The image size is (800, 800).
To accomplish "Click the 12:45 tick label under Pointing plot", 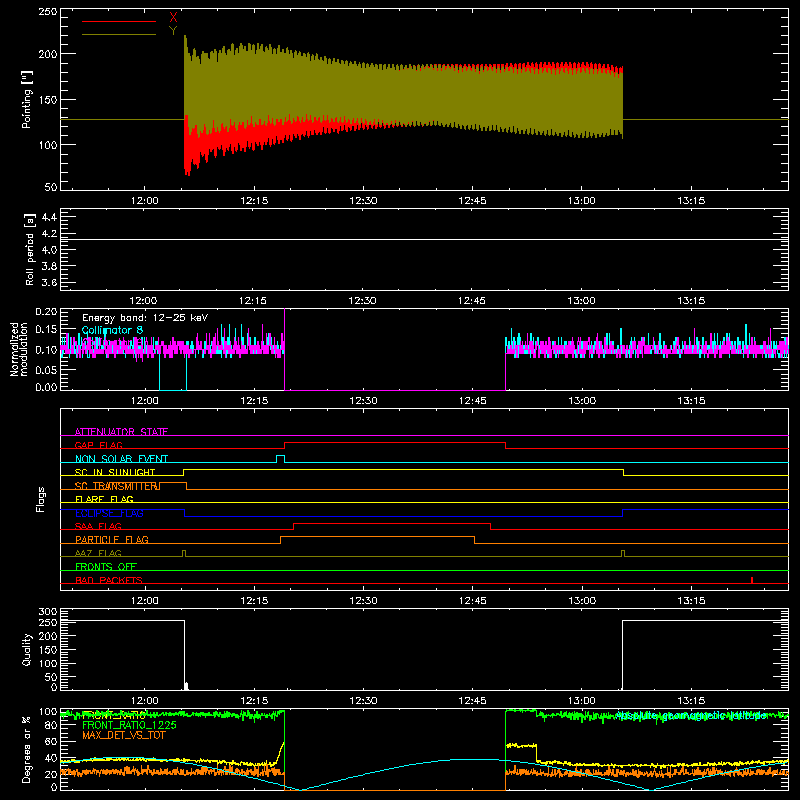I will coord(472,201).
